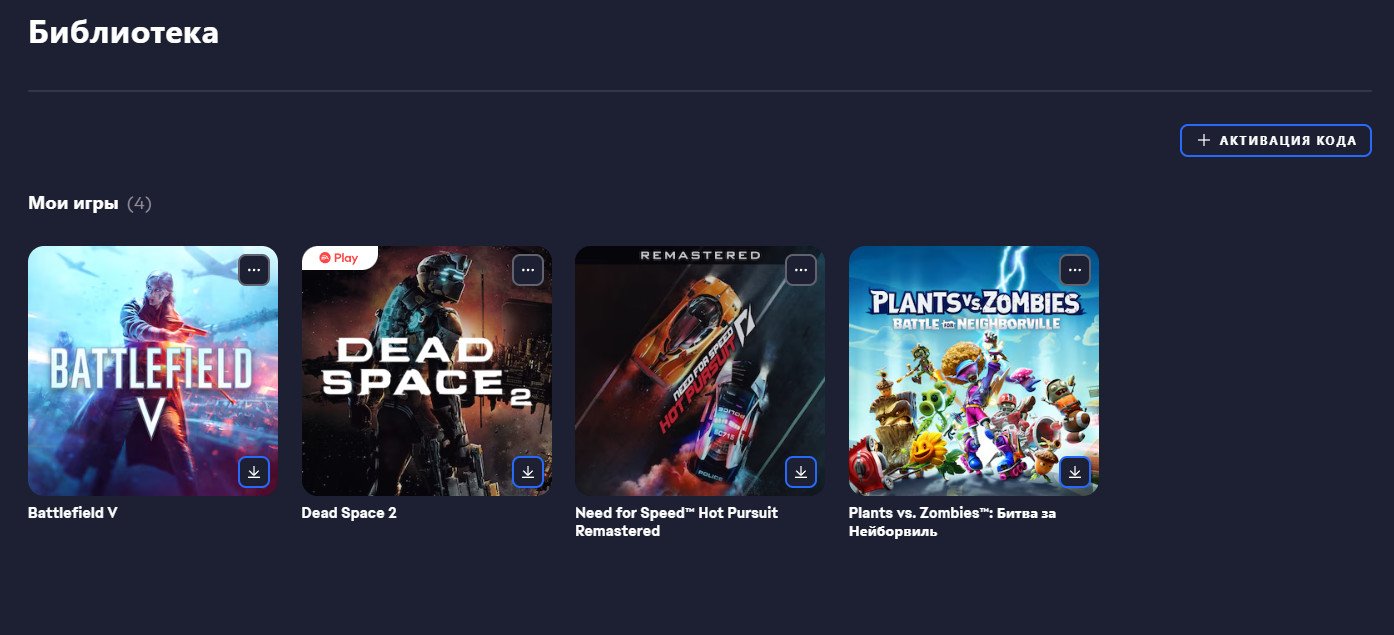
Task: Open the Need for Speed Remastered cover
Action: (700, 371)
